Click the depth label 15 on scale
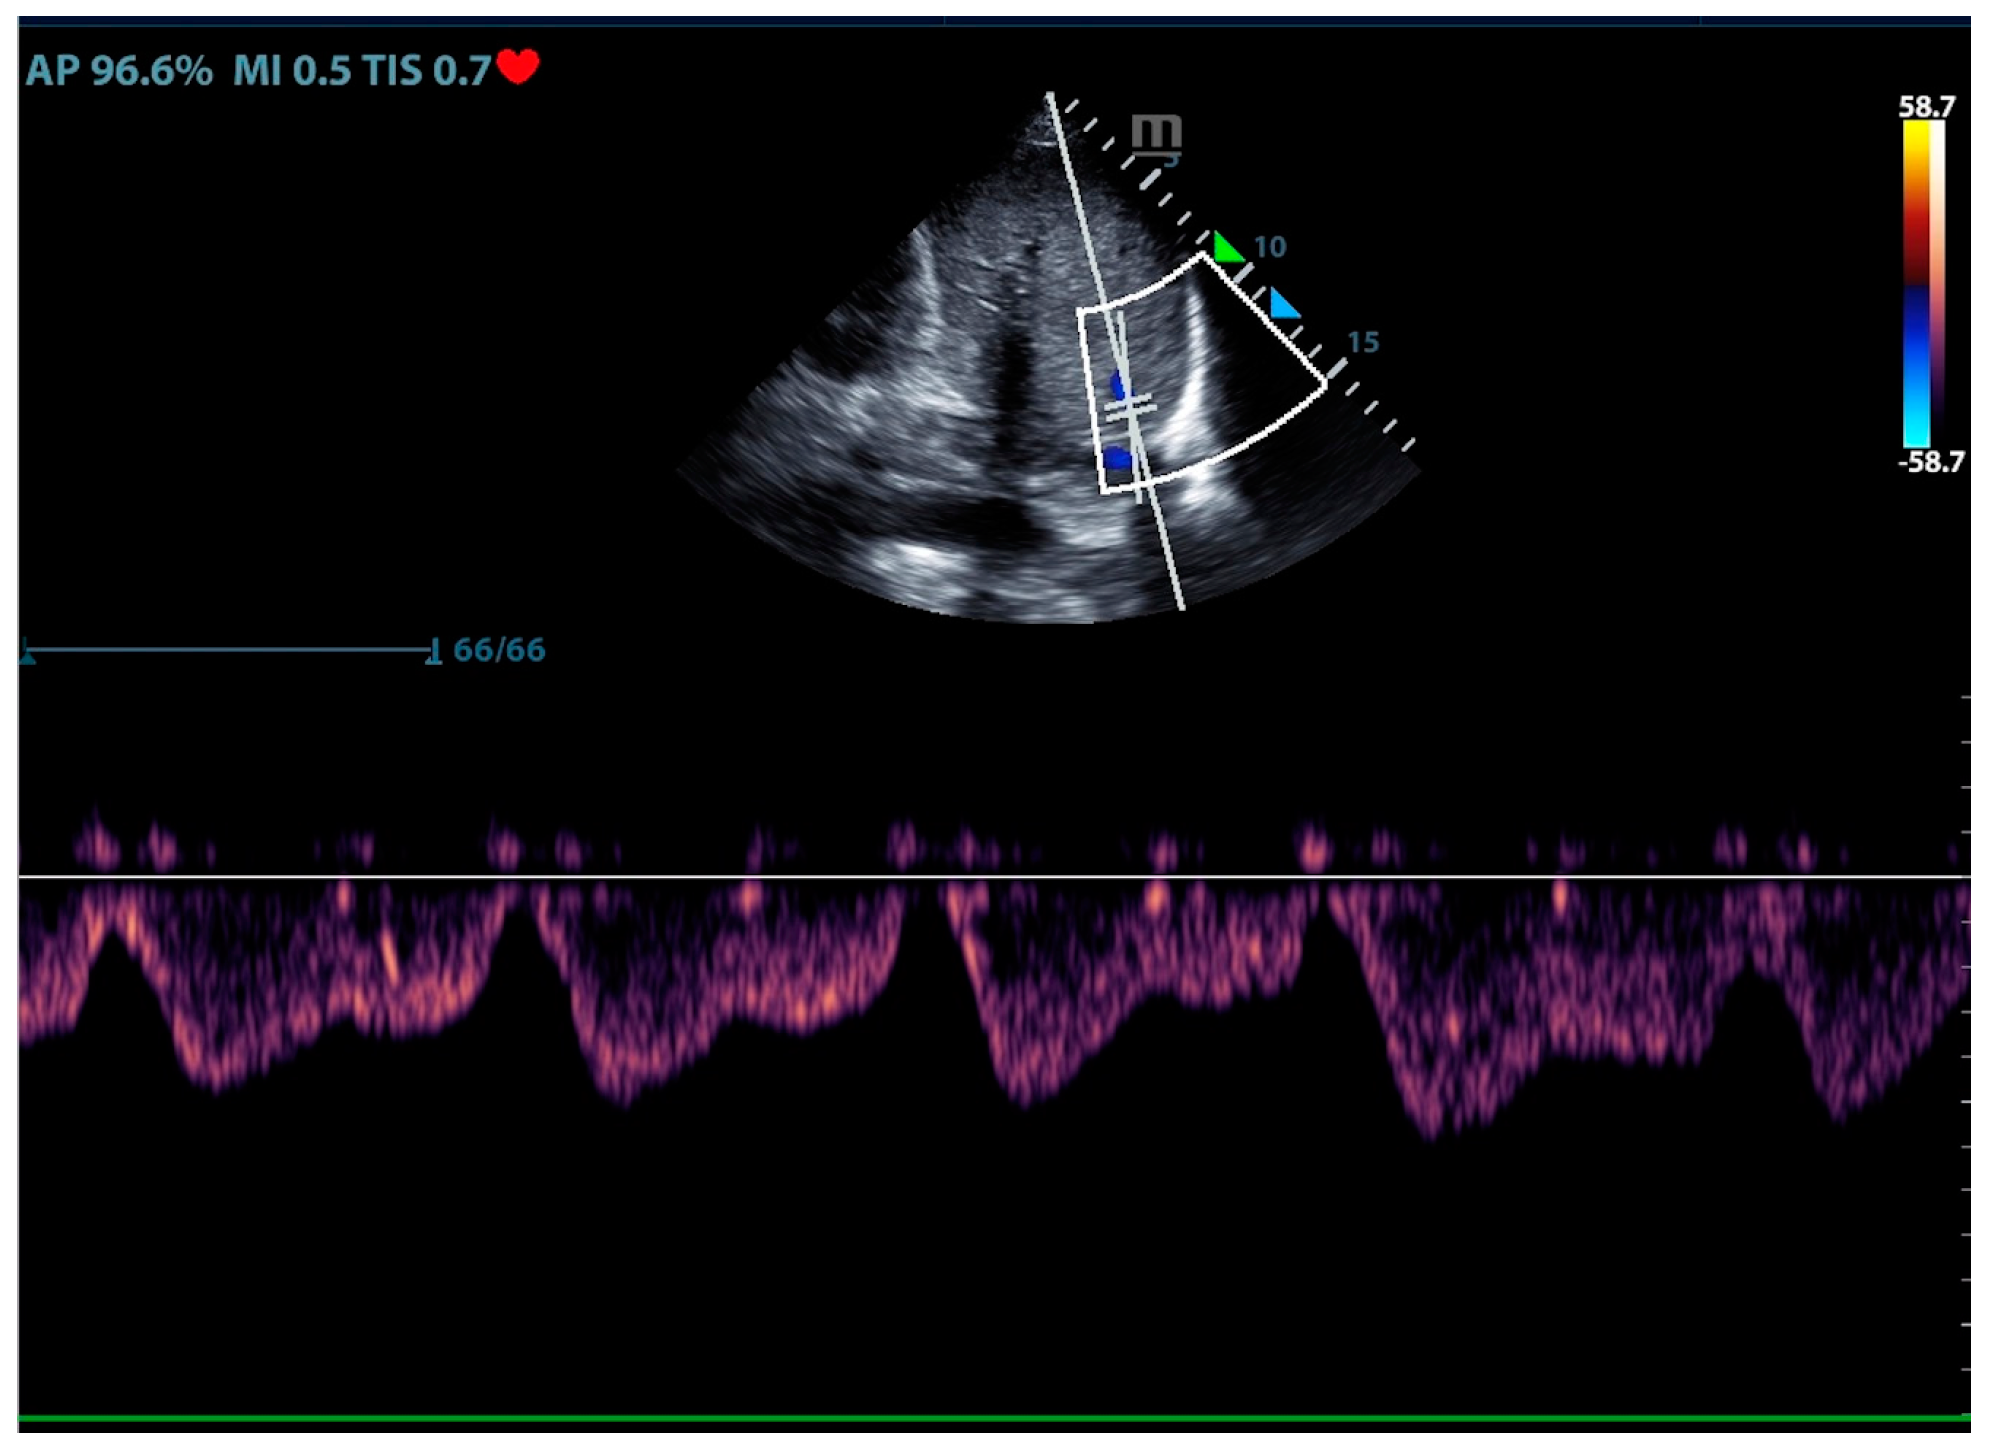Image resolution: width=1989 pixels, height=1452 pixels. (1362, 343)
